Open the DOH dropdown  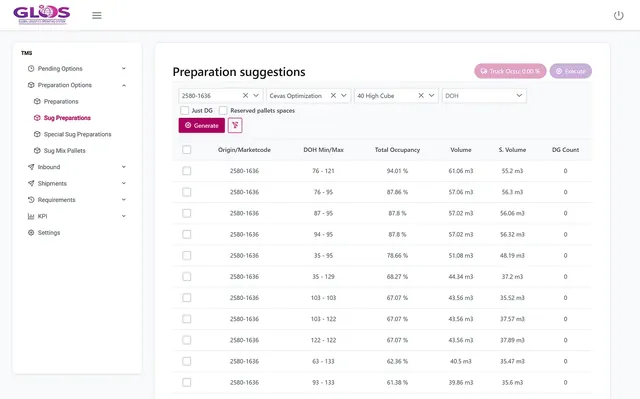(x=484, y=95)
